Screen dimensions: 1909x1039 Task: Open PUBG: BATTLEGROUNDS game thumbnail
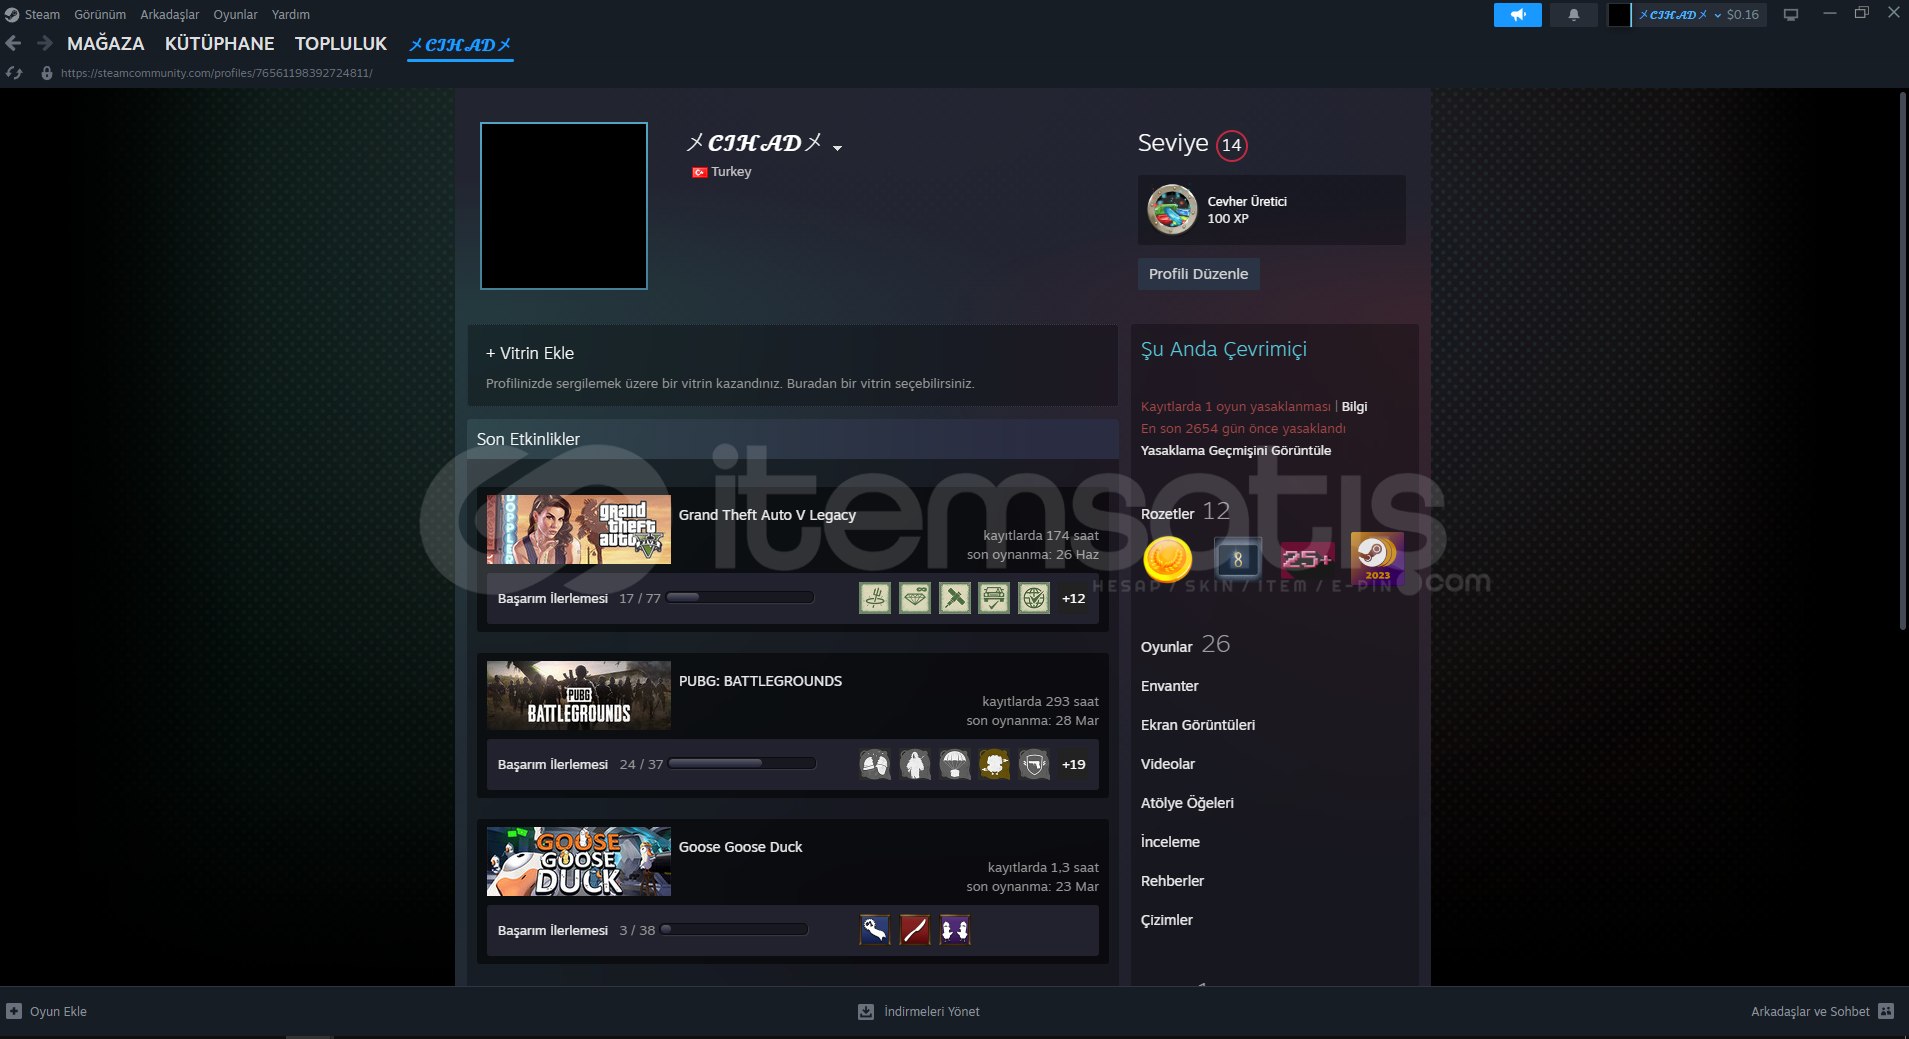(x=579, y=695)
